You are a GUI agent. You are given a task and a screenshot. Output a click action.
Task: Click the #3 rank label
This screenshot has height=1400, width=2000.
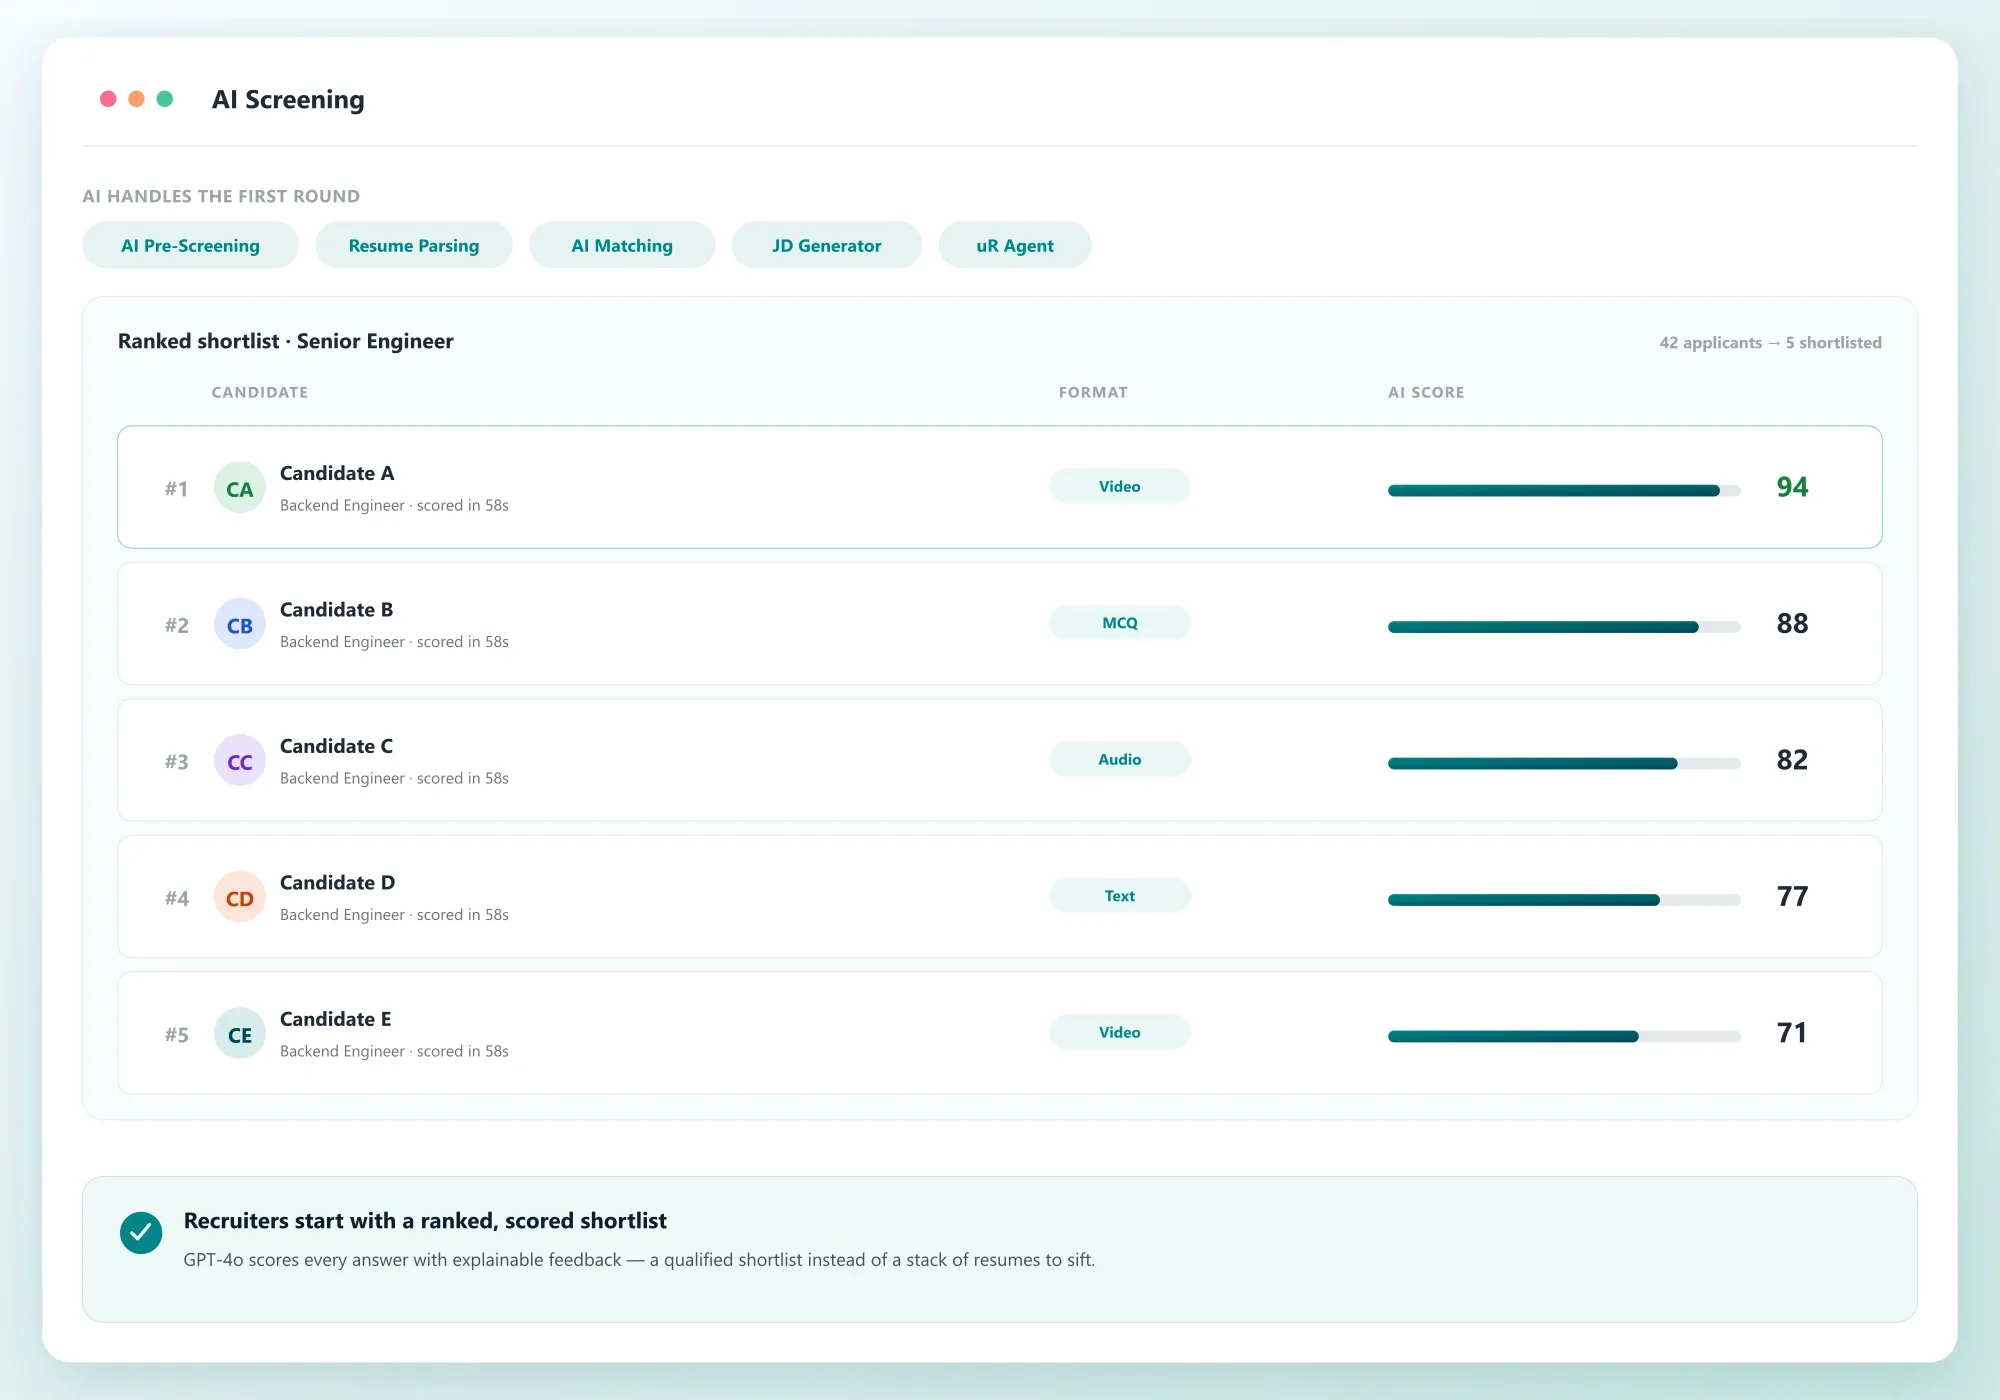177,762
